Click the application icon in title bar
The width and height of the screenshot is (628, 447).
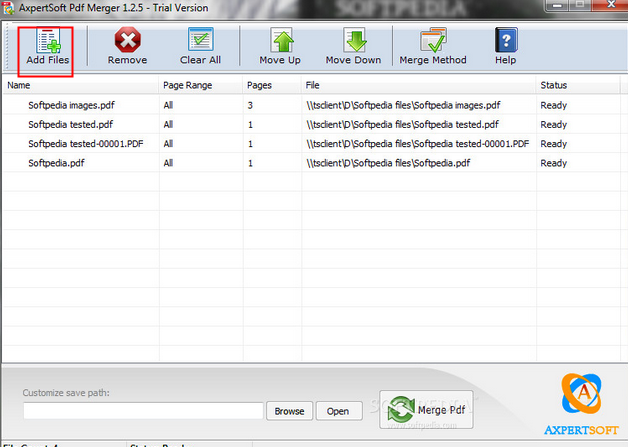tap(8, 8)
